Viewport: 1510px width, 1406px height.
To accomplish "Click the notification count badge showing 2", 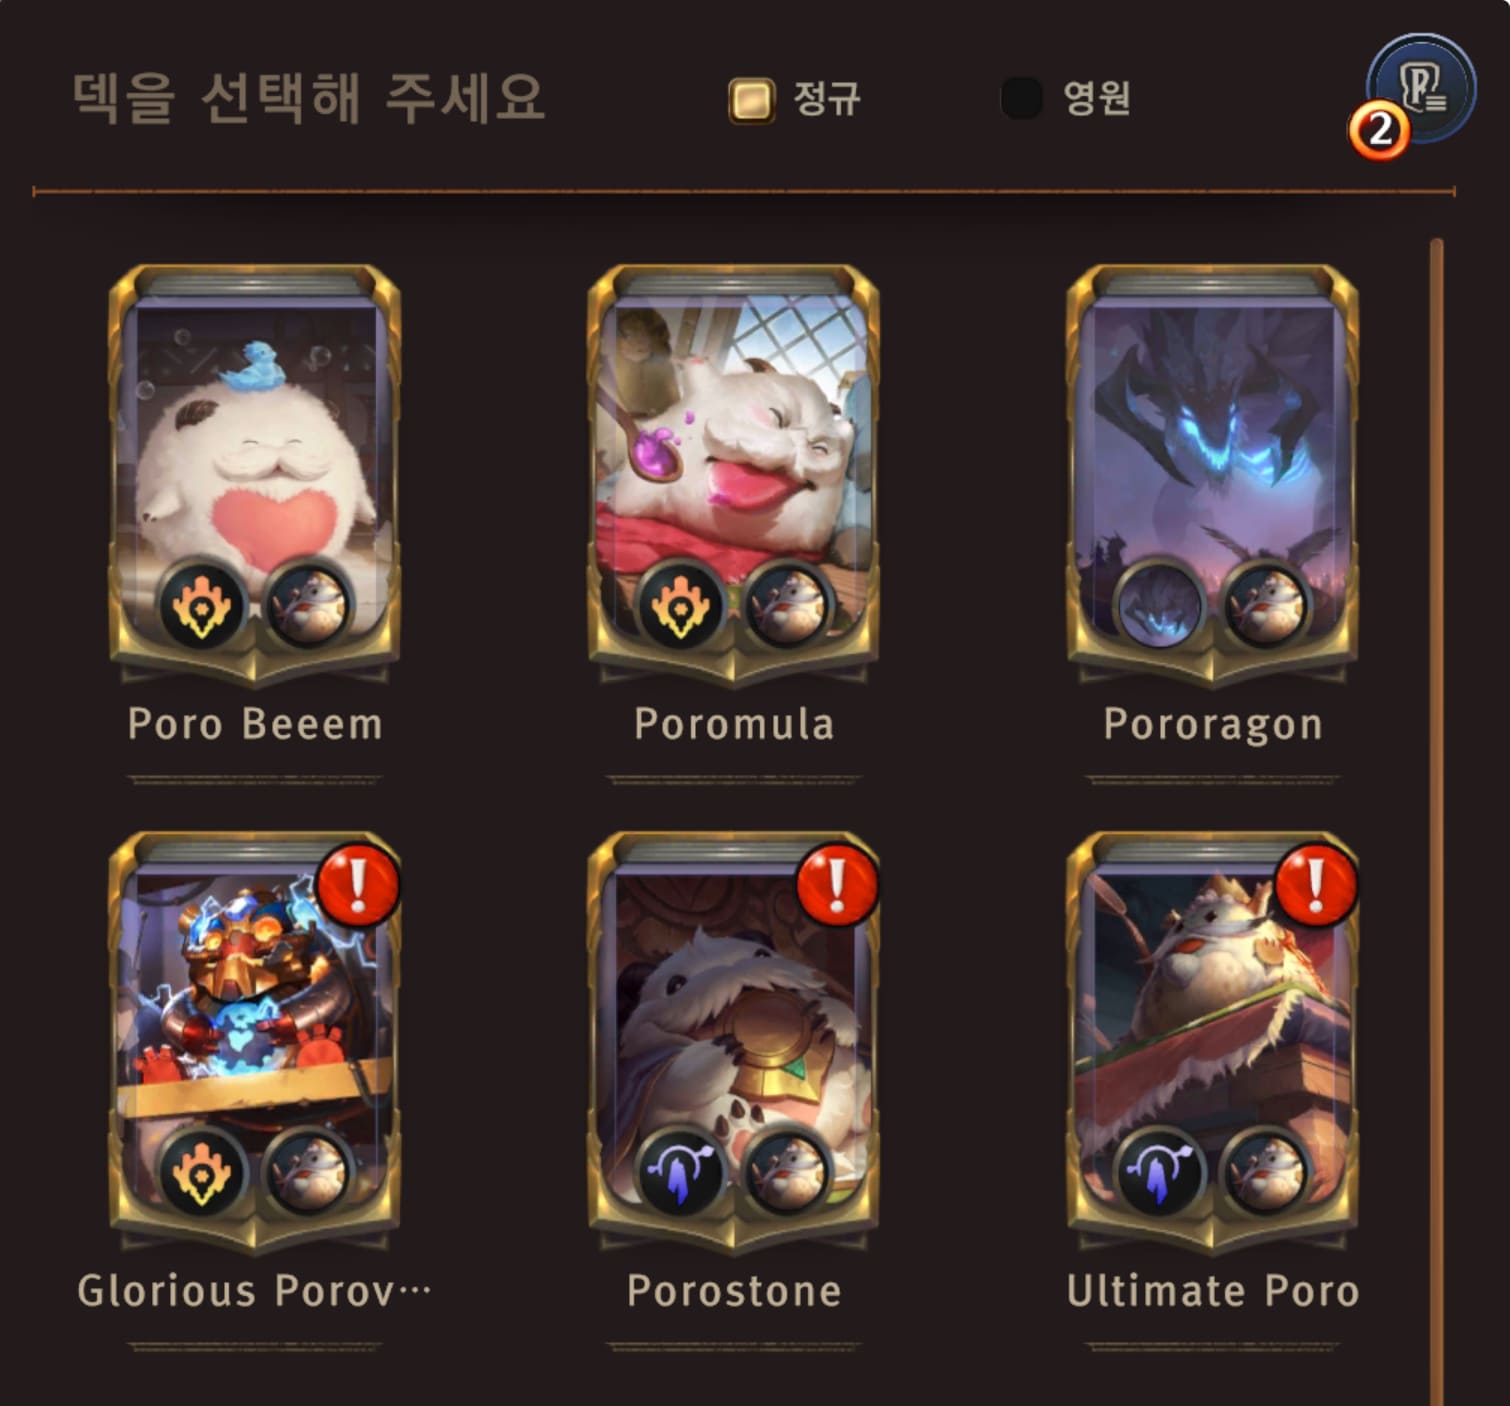I will pyautogui.click(x=1379, y=129).
